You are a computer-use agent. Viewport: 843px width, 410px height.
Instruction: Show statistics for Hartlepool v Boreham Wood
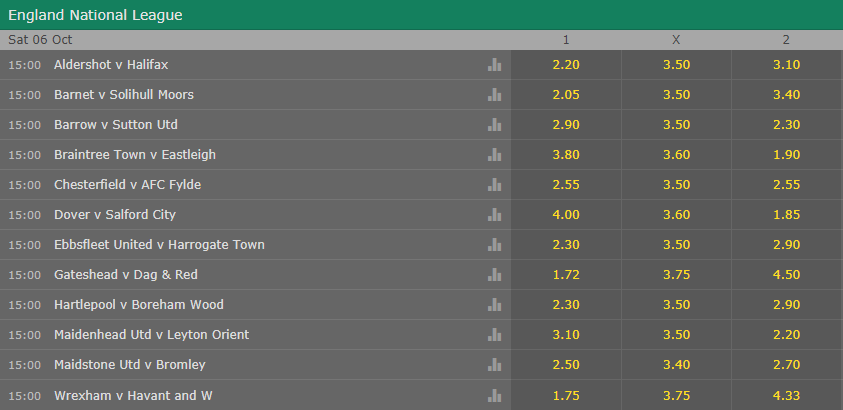pyautogui.click(x=494, y=305)
